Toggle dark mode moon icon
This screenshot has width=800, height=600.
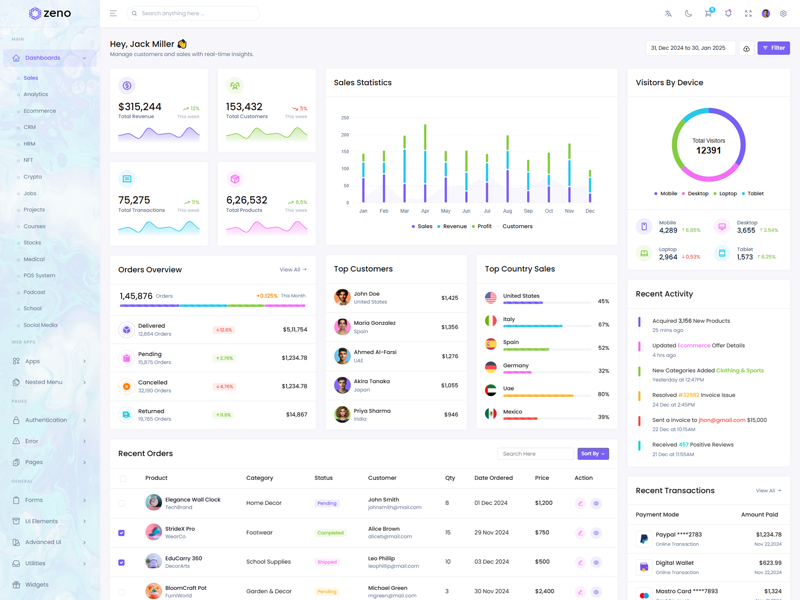(688, 14)
